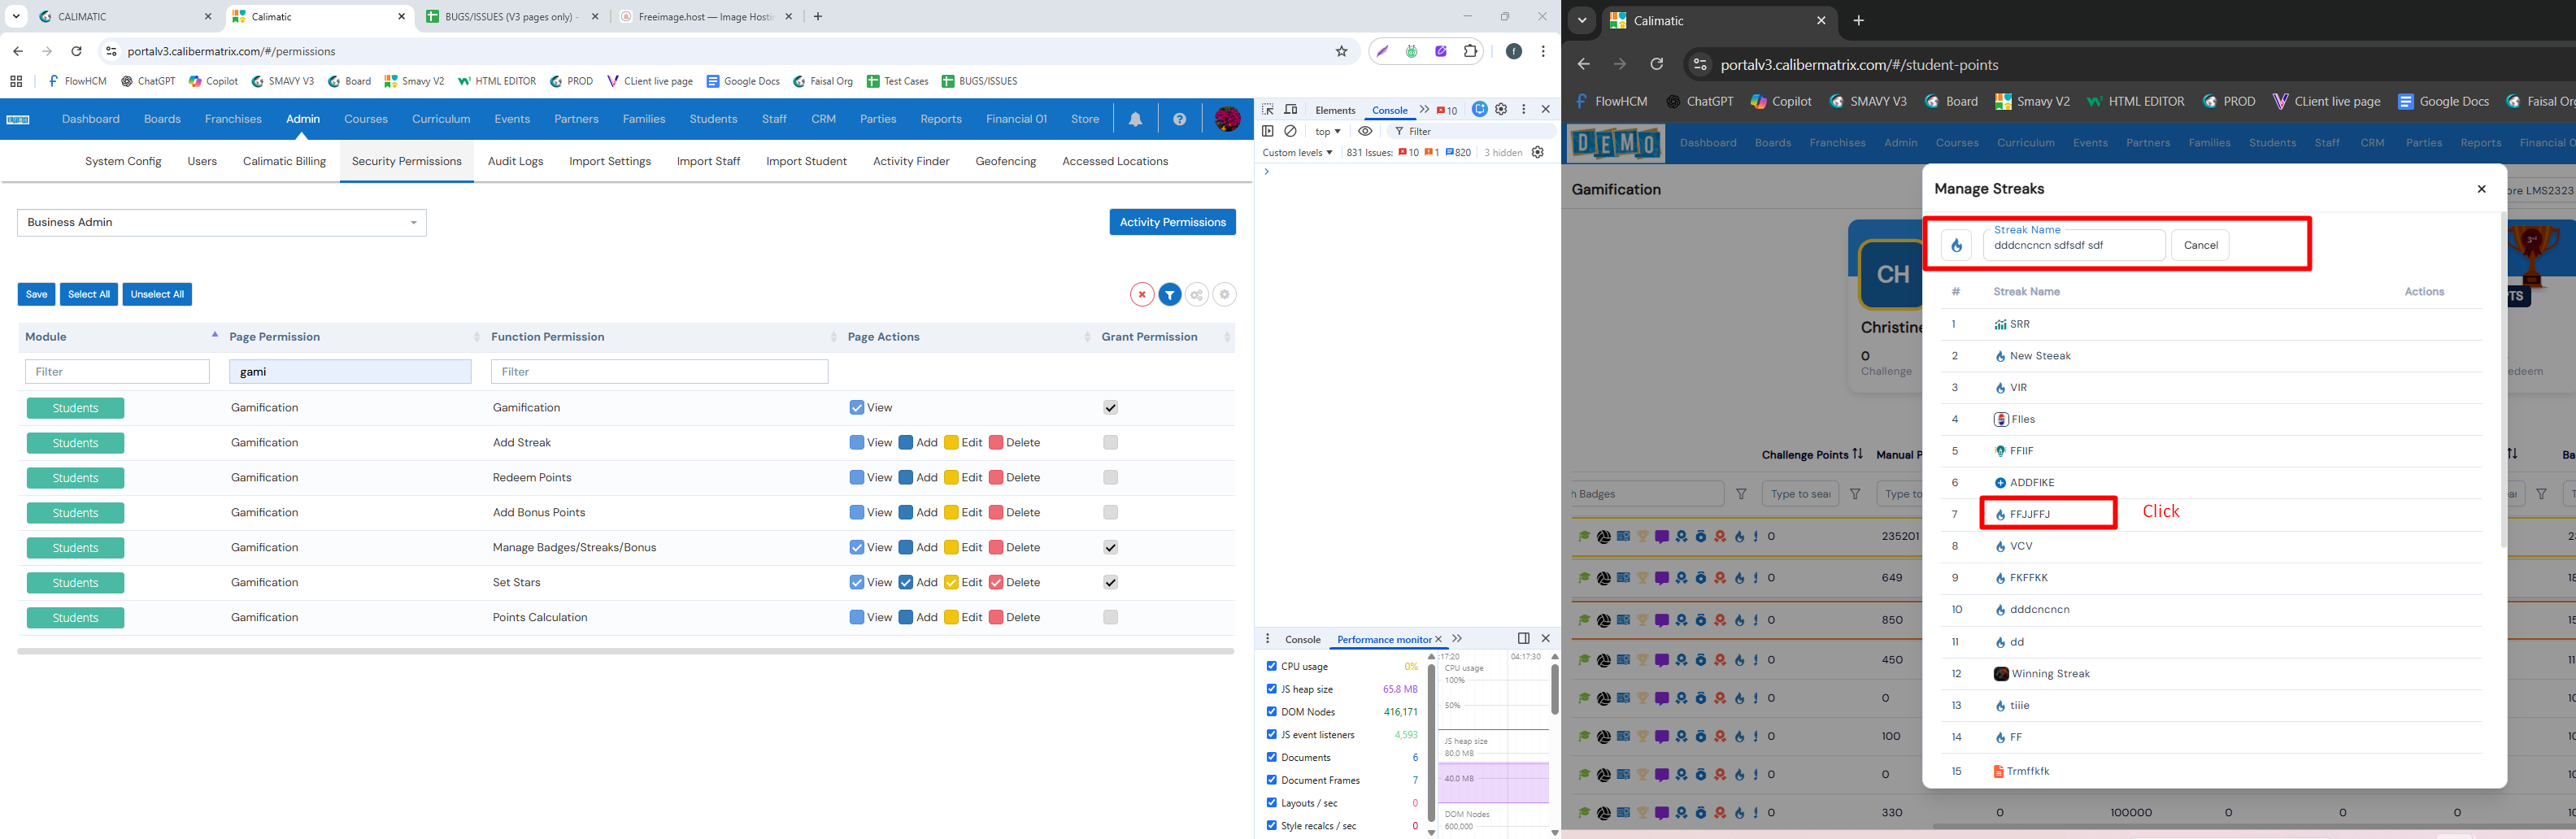Viewport: 2576px width, 839px height.
Task: Activate the DevTools inspect element picker
Action: pyautogui.click(x=1267, y=109)
